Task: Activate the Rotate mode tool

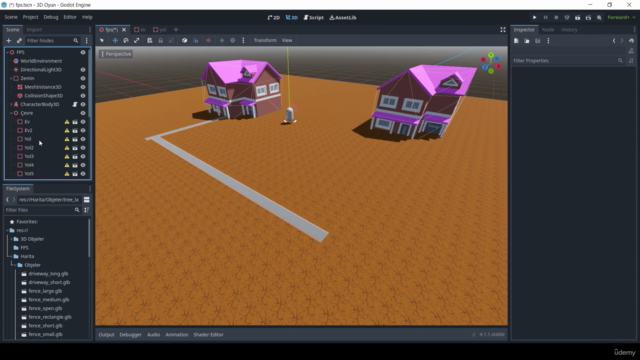Action: click(126, 40)
